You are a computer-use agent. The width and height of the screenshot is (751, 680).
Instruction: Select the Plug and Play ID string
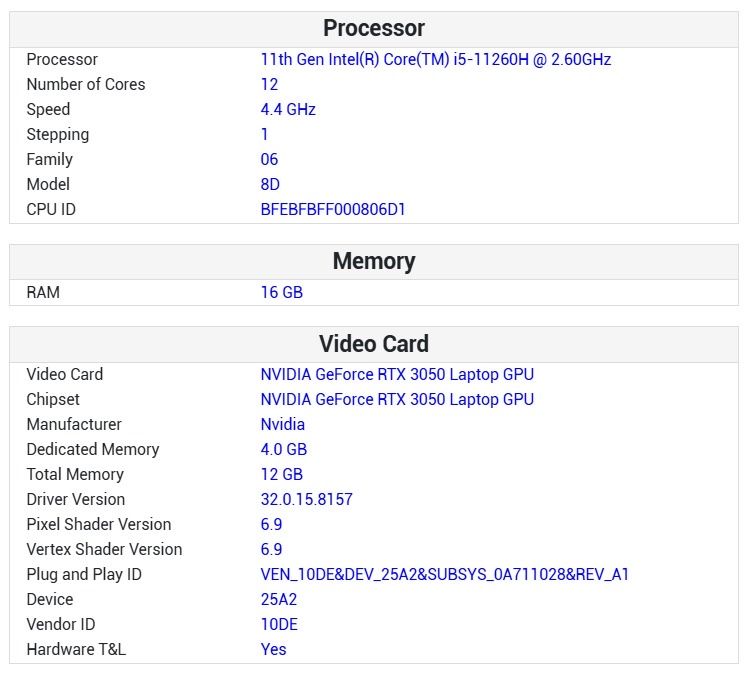point(444,575)
